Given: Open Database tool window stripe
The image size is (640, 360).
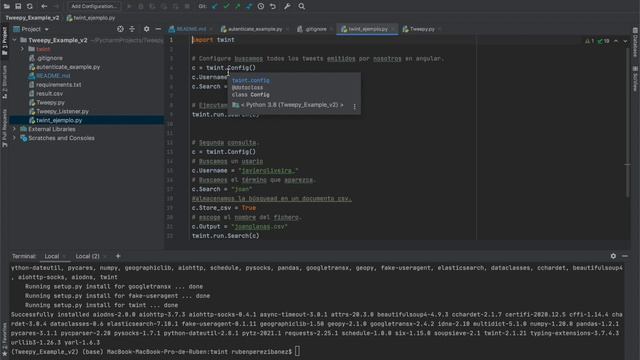Looking at the screenshot, I should pos(635,42).
